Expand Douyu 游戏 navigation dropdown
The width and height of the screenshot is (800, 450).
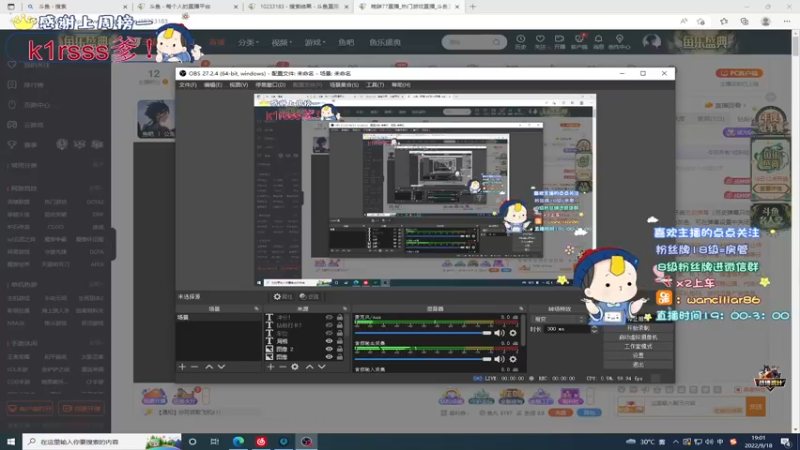point(315,42)
